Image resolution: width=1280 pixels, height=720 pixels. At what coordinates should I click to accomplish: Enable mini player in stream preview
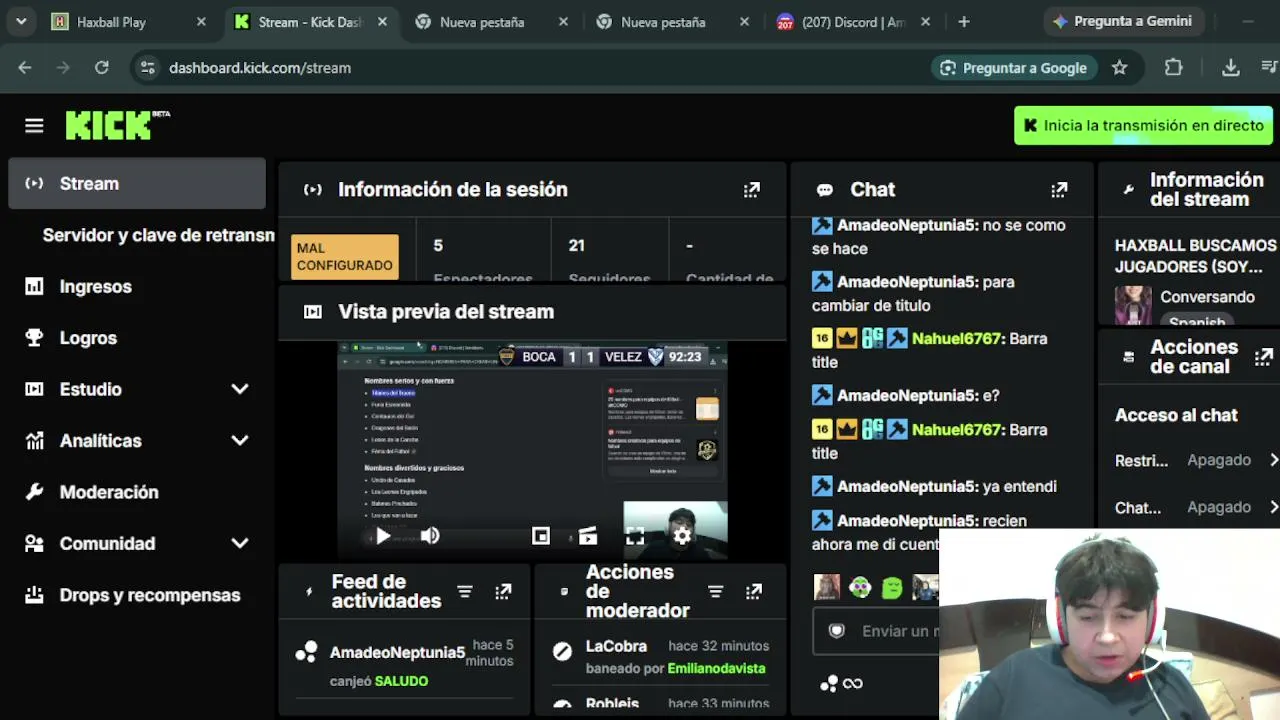click(x=541, y=536)
